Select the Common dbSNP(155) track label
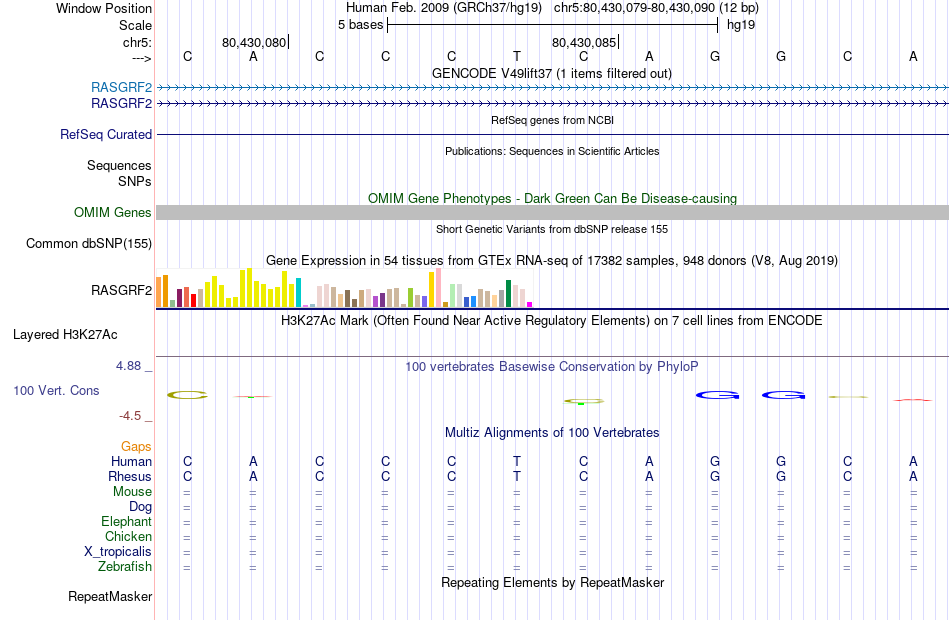Viewport: 950px width, 620px height. 89,243
